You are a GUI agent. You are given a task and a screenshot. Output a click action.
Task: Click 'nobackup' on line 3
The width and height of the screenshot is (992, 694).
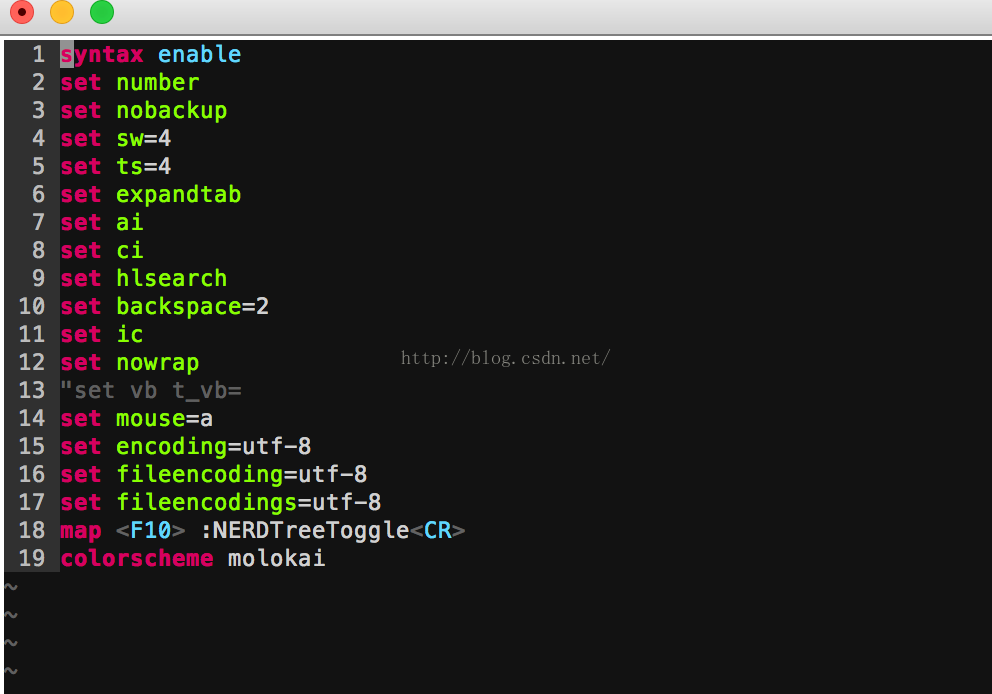point(170,110)
